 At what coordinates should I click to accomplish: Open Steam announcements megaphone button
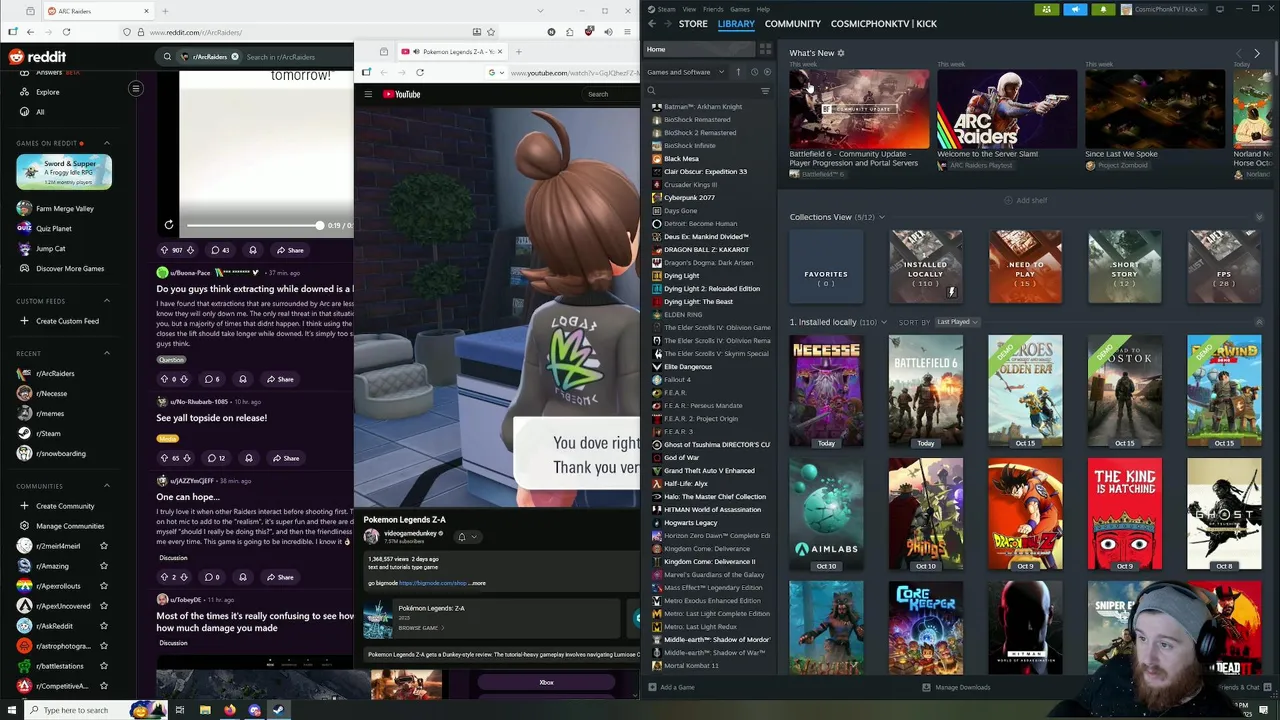(1075, 9)
